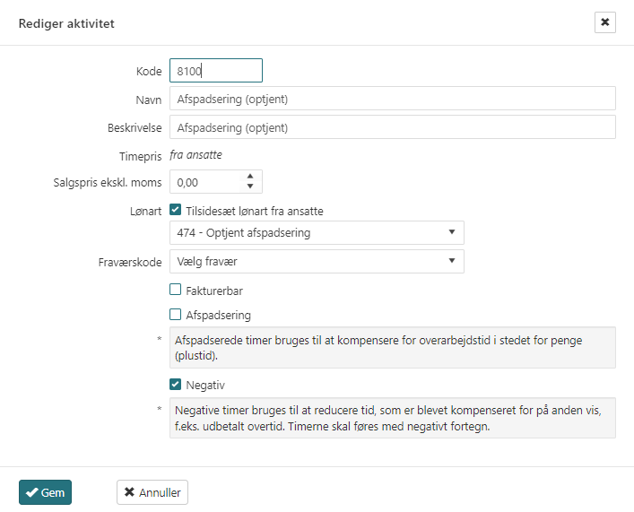Screen dimensions: 634x512
Task: Click the Timepris value 'fra ansatte'
Action: (195, 155)
